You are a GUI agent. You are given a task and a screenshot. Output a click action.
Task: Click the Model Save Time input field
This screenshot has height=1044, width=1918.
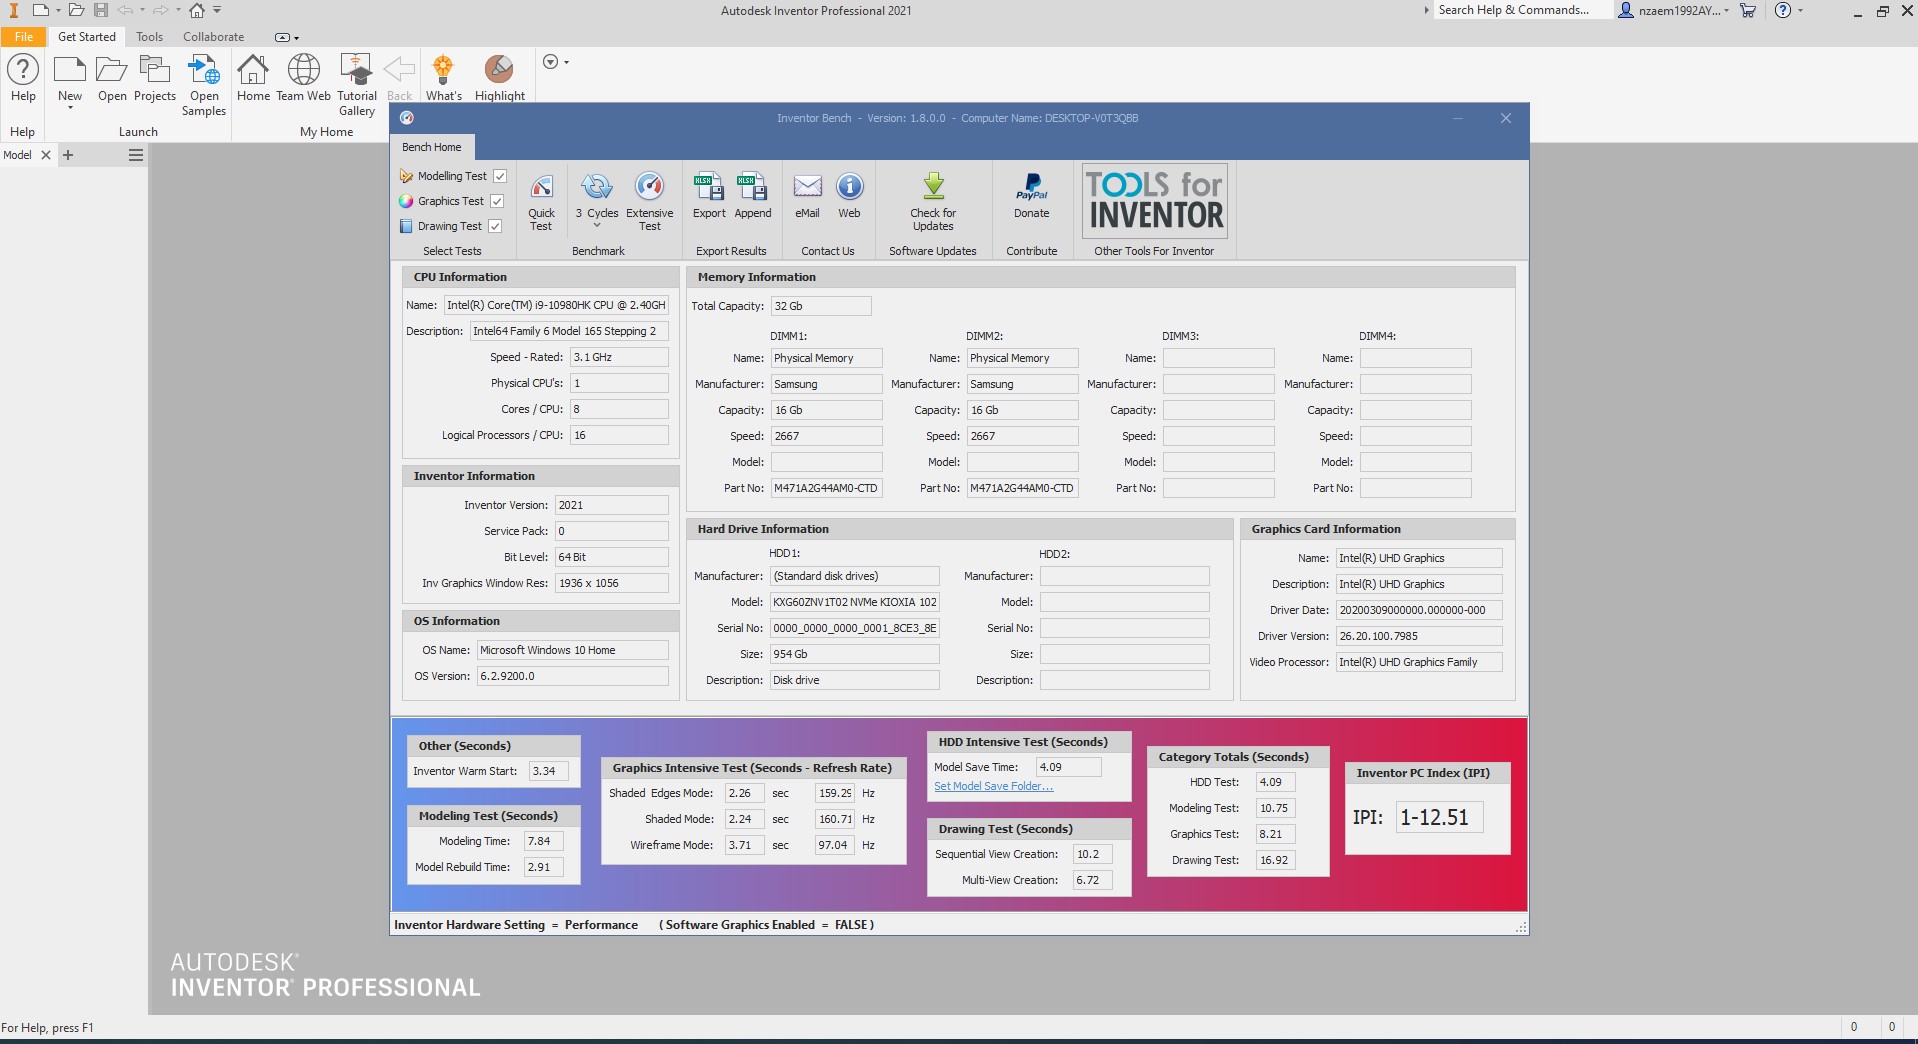1066,766
